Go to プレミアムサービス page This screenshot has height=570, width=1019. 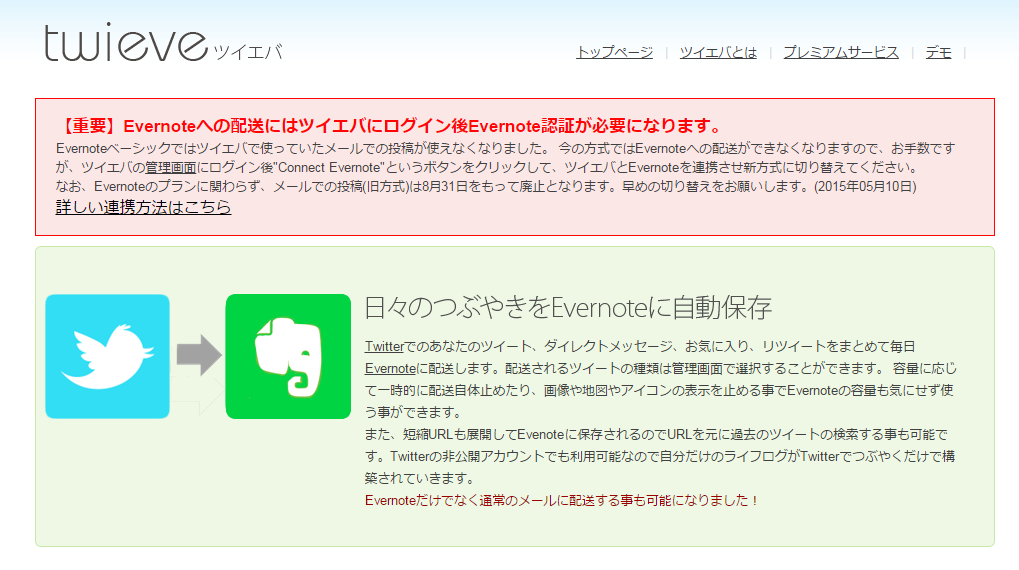coord(841,52)
